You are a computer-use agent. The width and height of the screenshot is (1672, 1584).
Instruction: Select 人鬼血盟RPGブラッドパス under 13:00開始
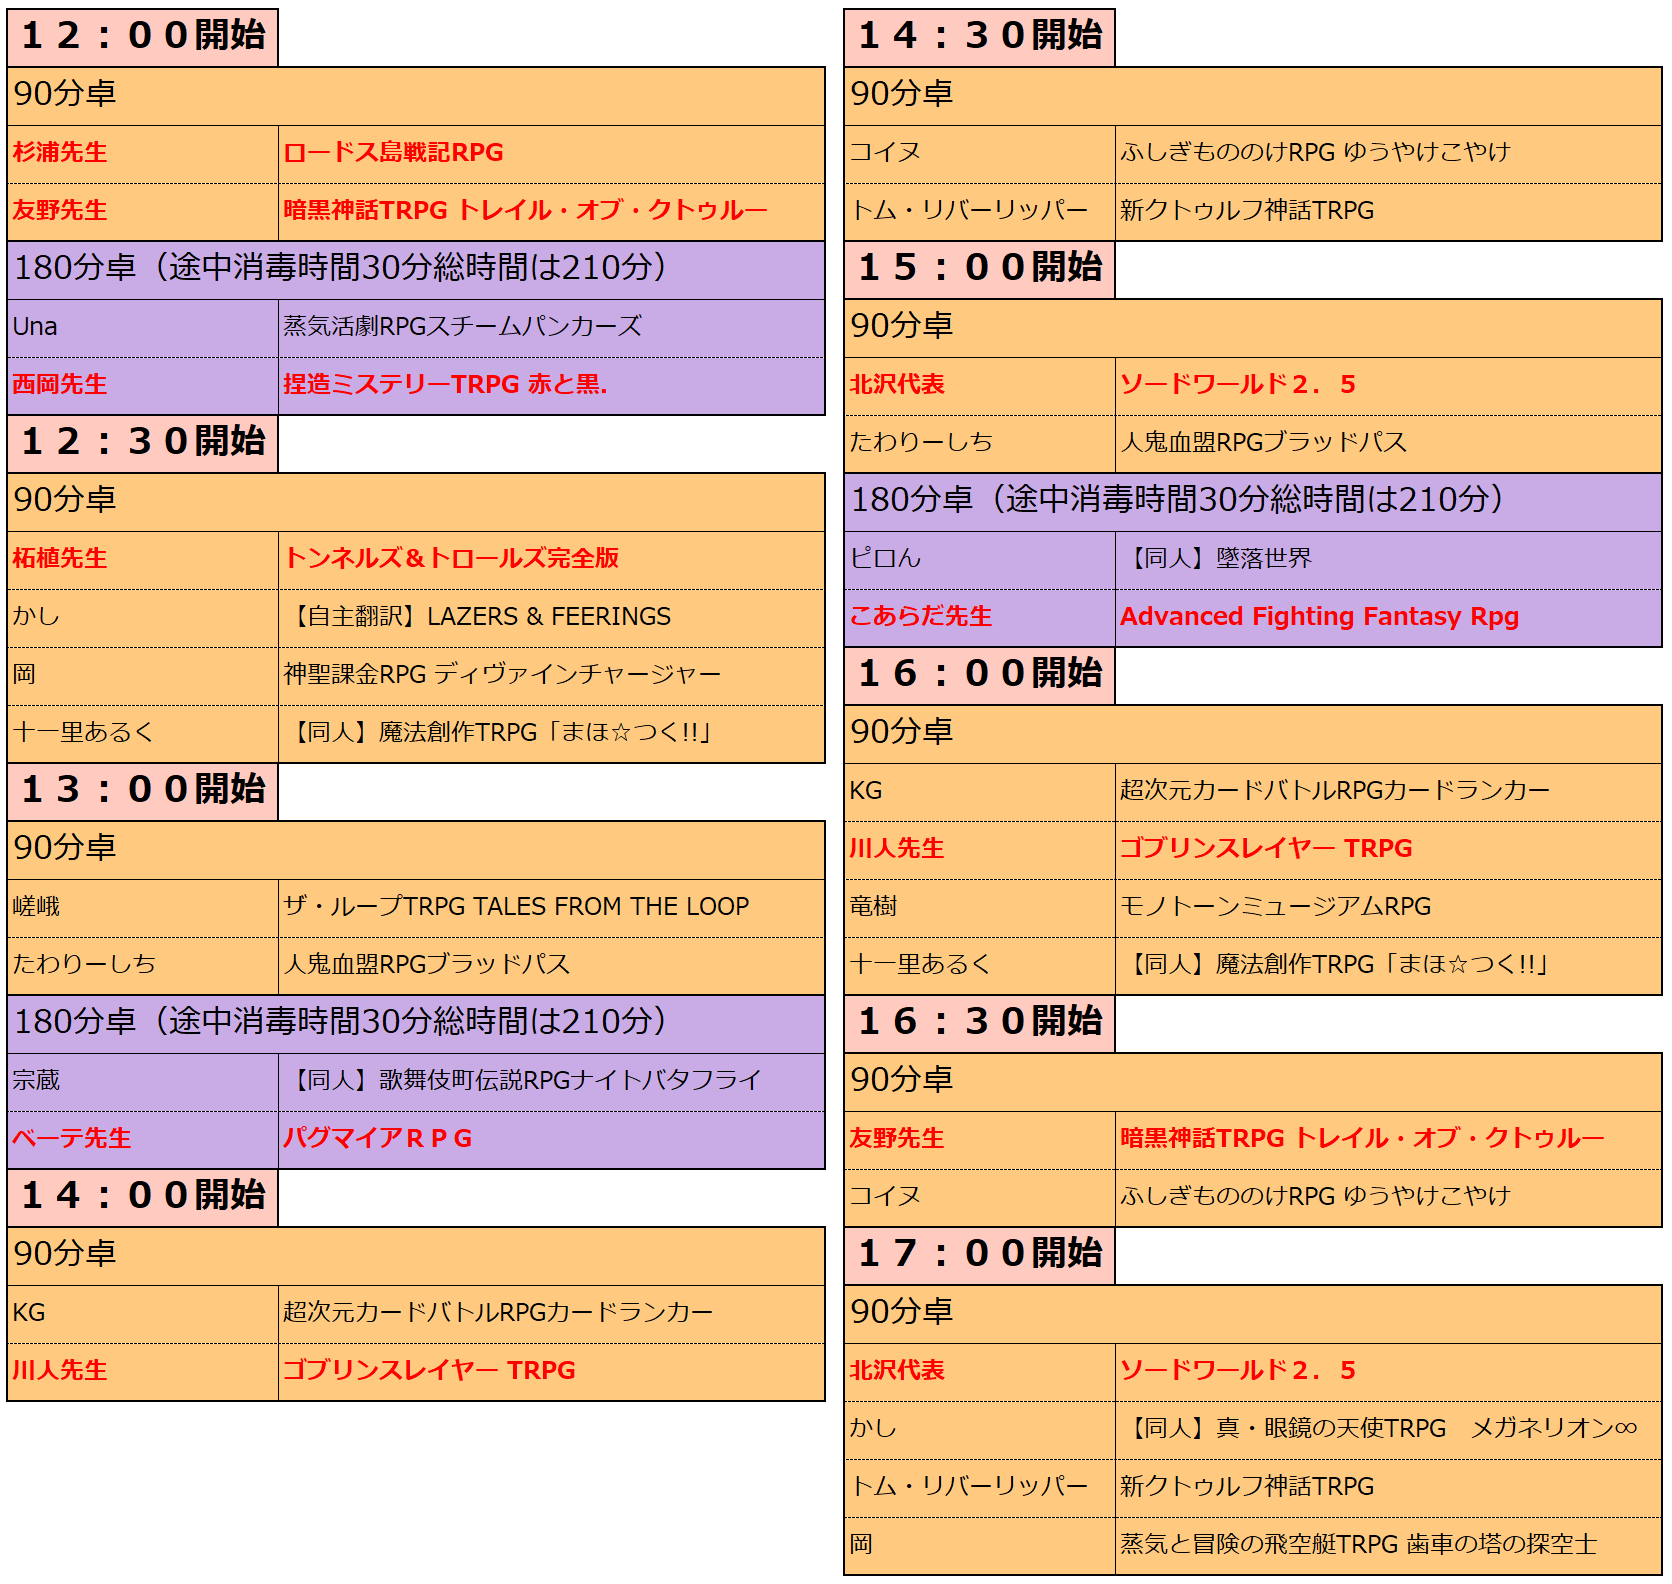[x=427, y=964]
